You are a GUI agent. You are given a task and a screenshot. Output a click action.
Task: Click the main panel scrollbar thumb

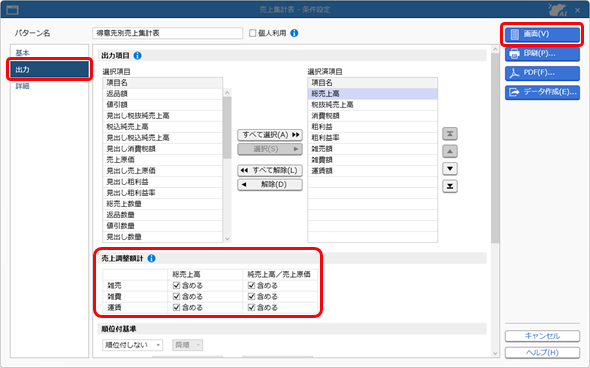[x=495, y=149]
